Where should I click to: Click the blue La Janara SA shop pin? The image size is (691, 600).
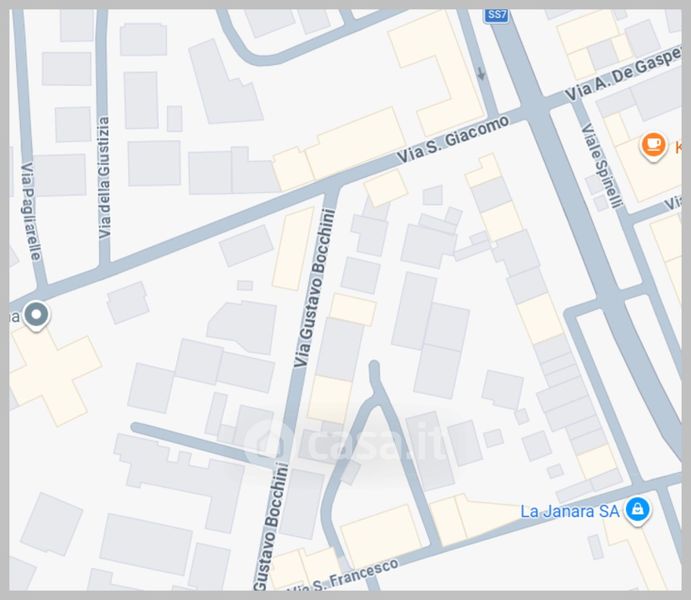638,511
